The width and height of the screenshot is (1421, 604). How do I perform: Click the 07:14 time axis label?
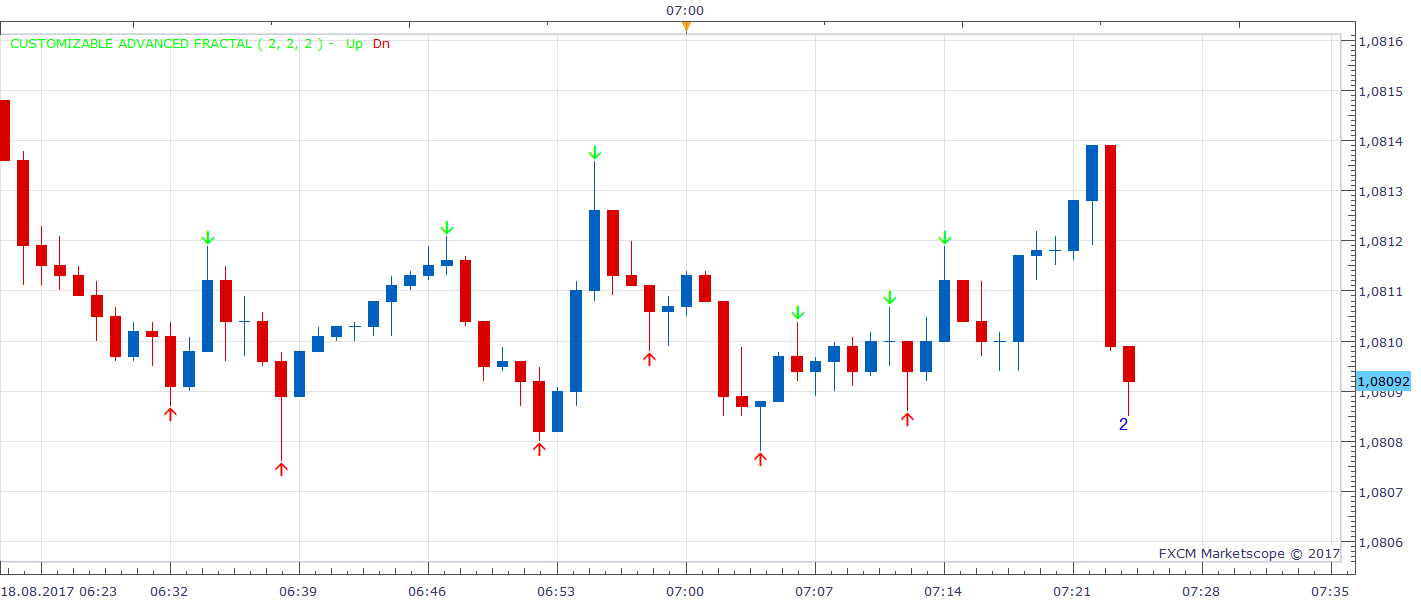[943, 592]
